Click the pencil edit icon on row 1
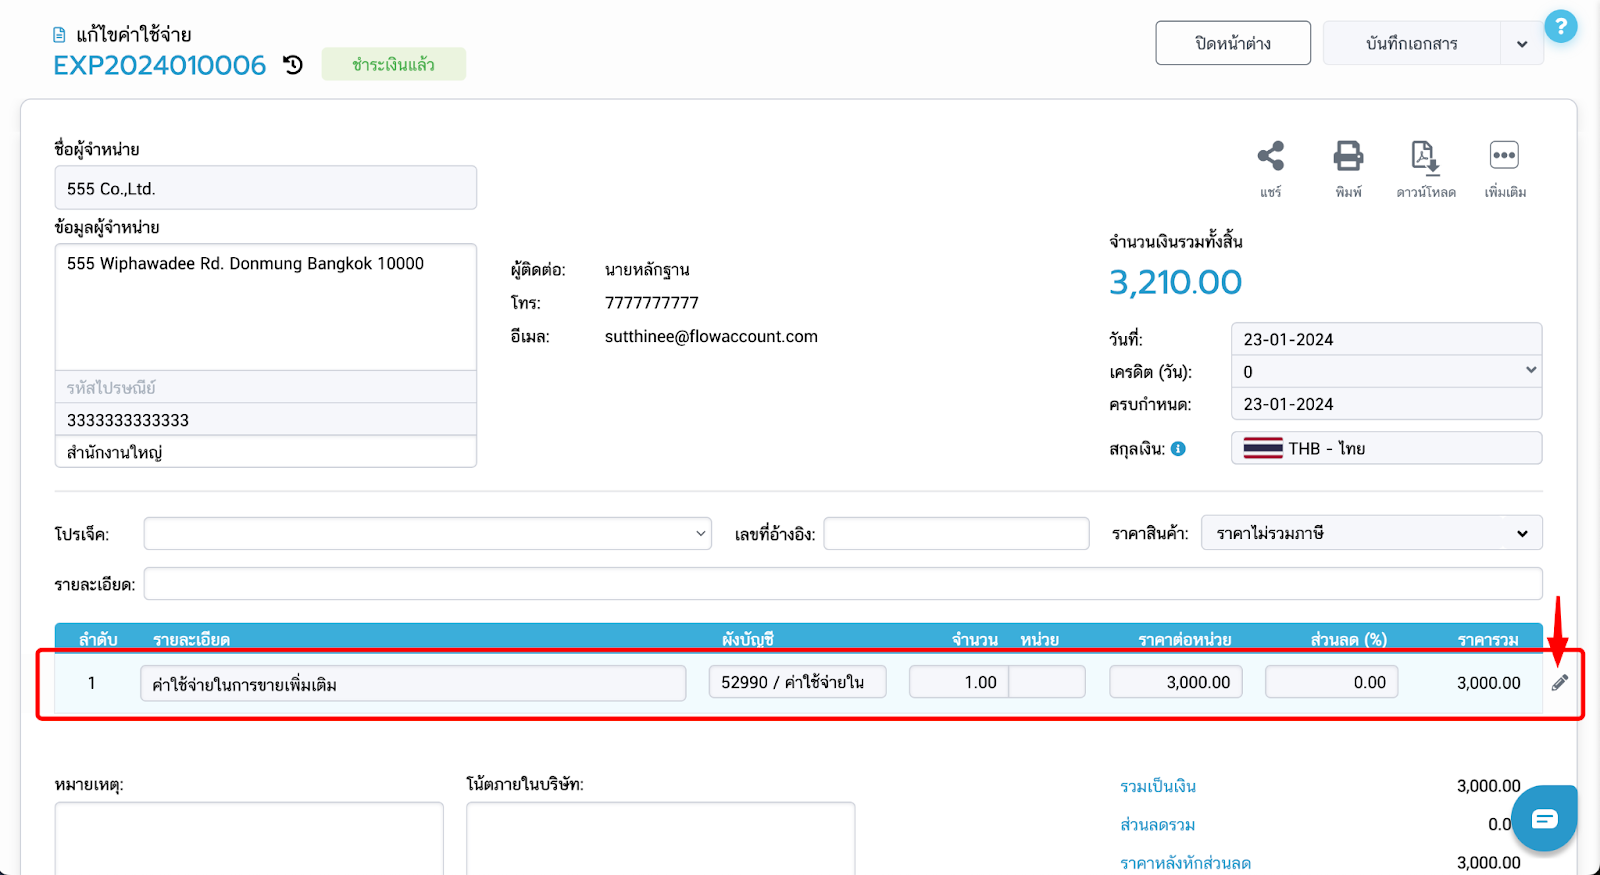Viewport: 1600px width, 875px height. 1560,683
